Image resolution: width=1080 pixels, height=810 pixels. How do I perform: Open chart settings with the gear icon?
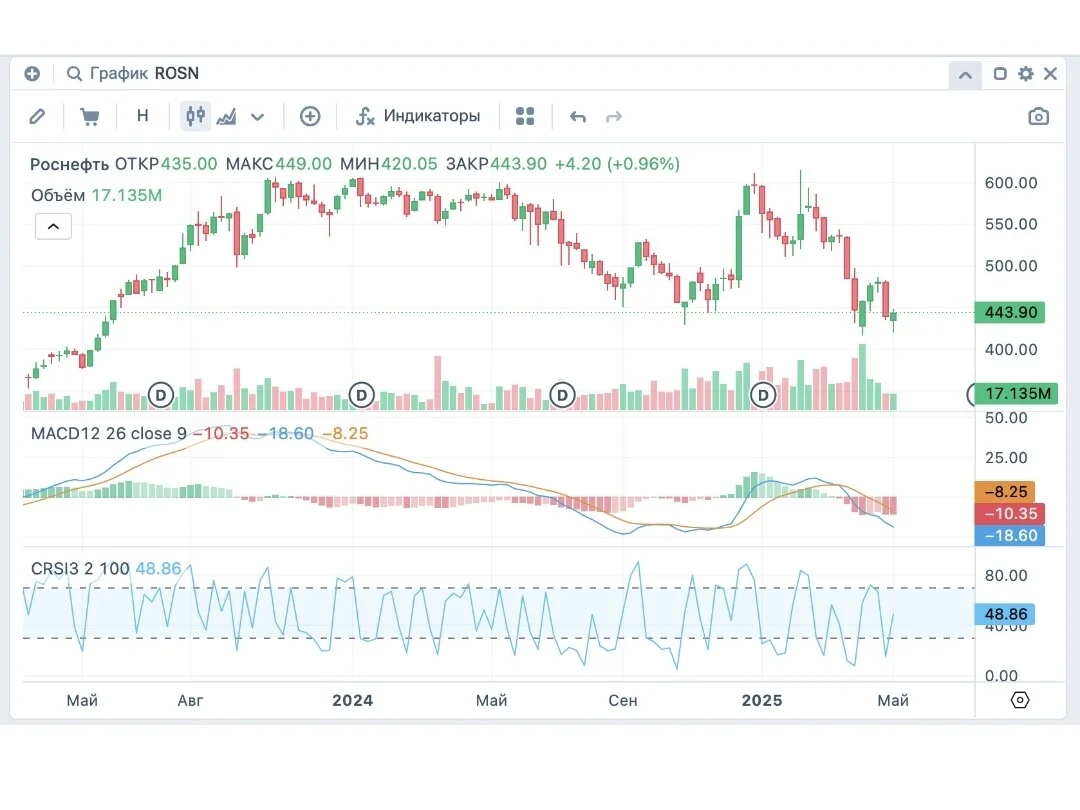(x=1026, y=74)
